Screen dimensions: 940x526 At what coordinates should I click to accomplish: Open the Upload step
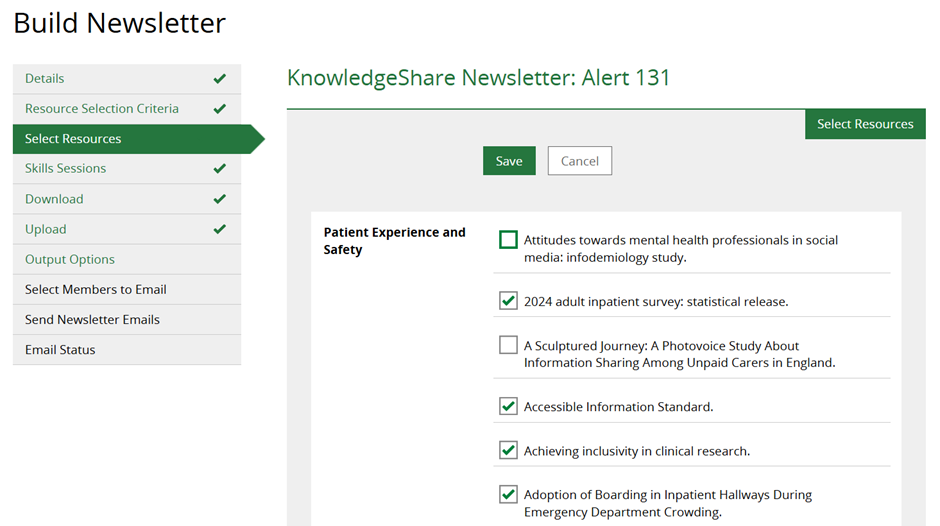point(127,229)
